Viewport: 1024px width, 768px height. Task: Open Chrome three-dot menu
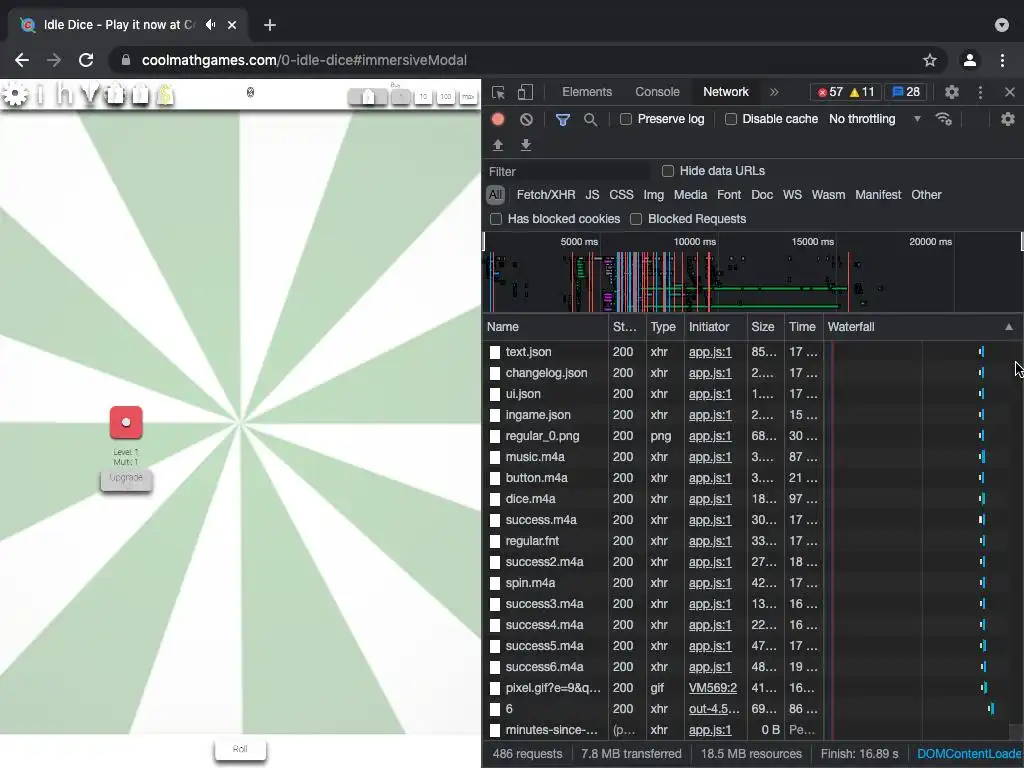pos(1002,60)
